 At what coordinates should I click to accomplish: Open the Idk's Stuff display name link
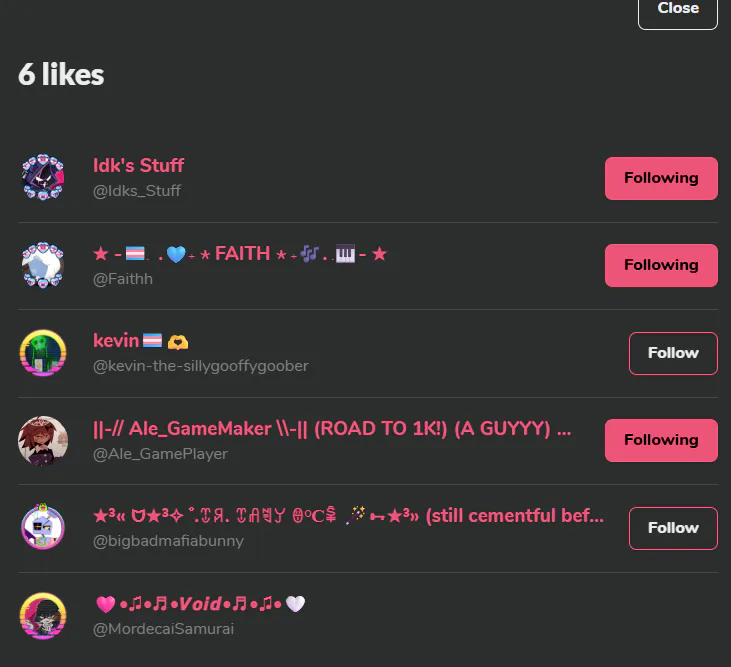pyautogui.click(x=138, y=165)
